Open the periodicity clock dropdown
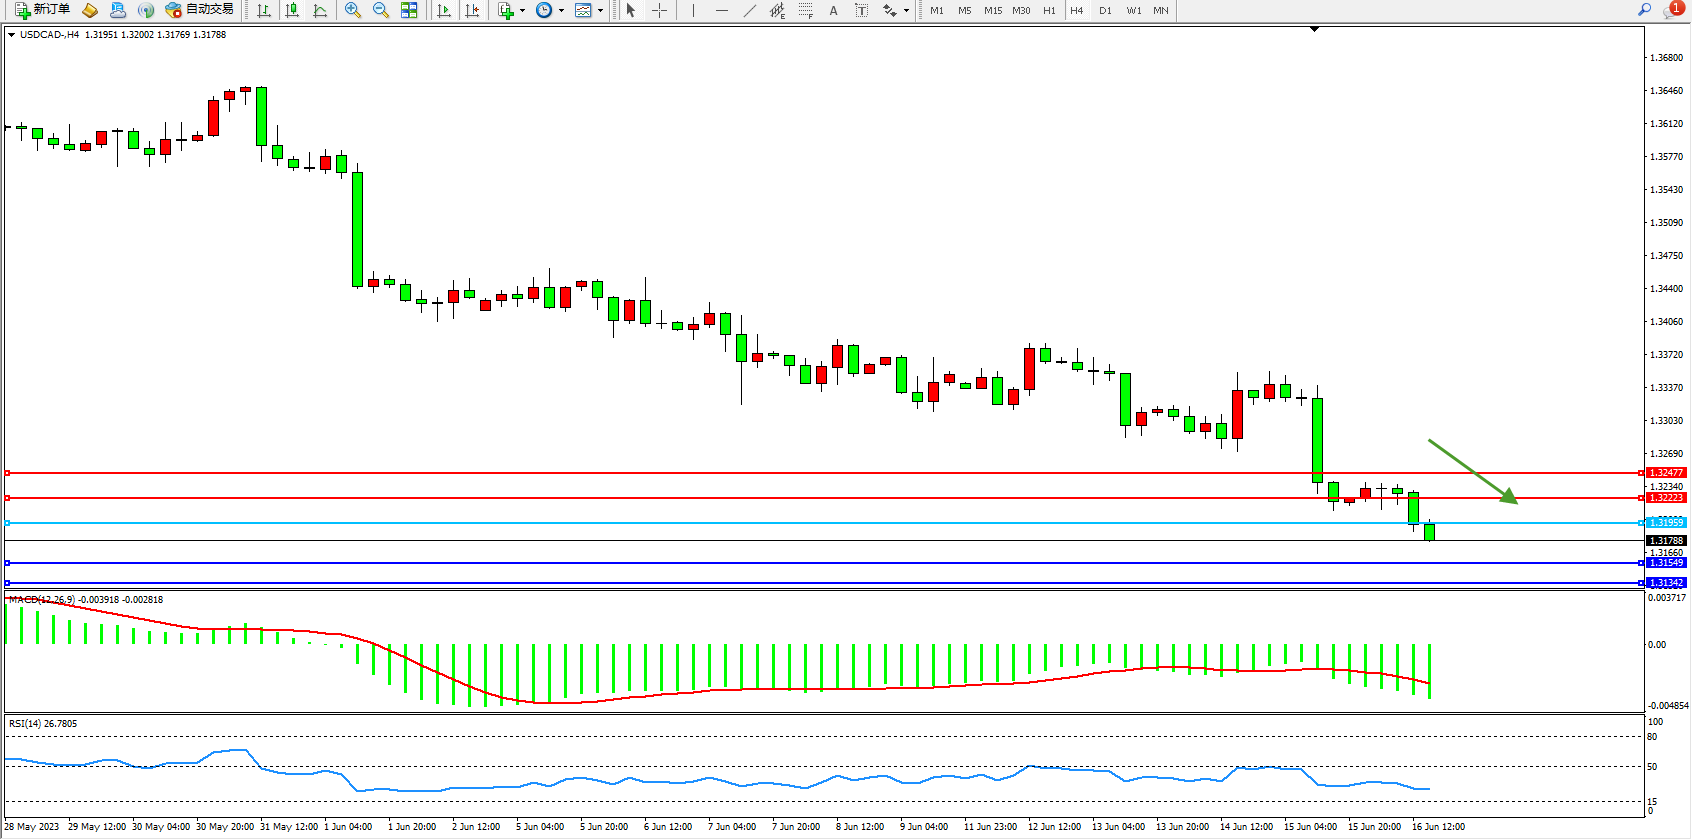 [561, 11]
